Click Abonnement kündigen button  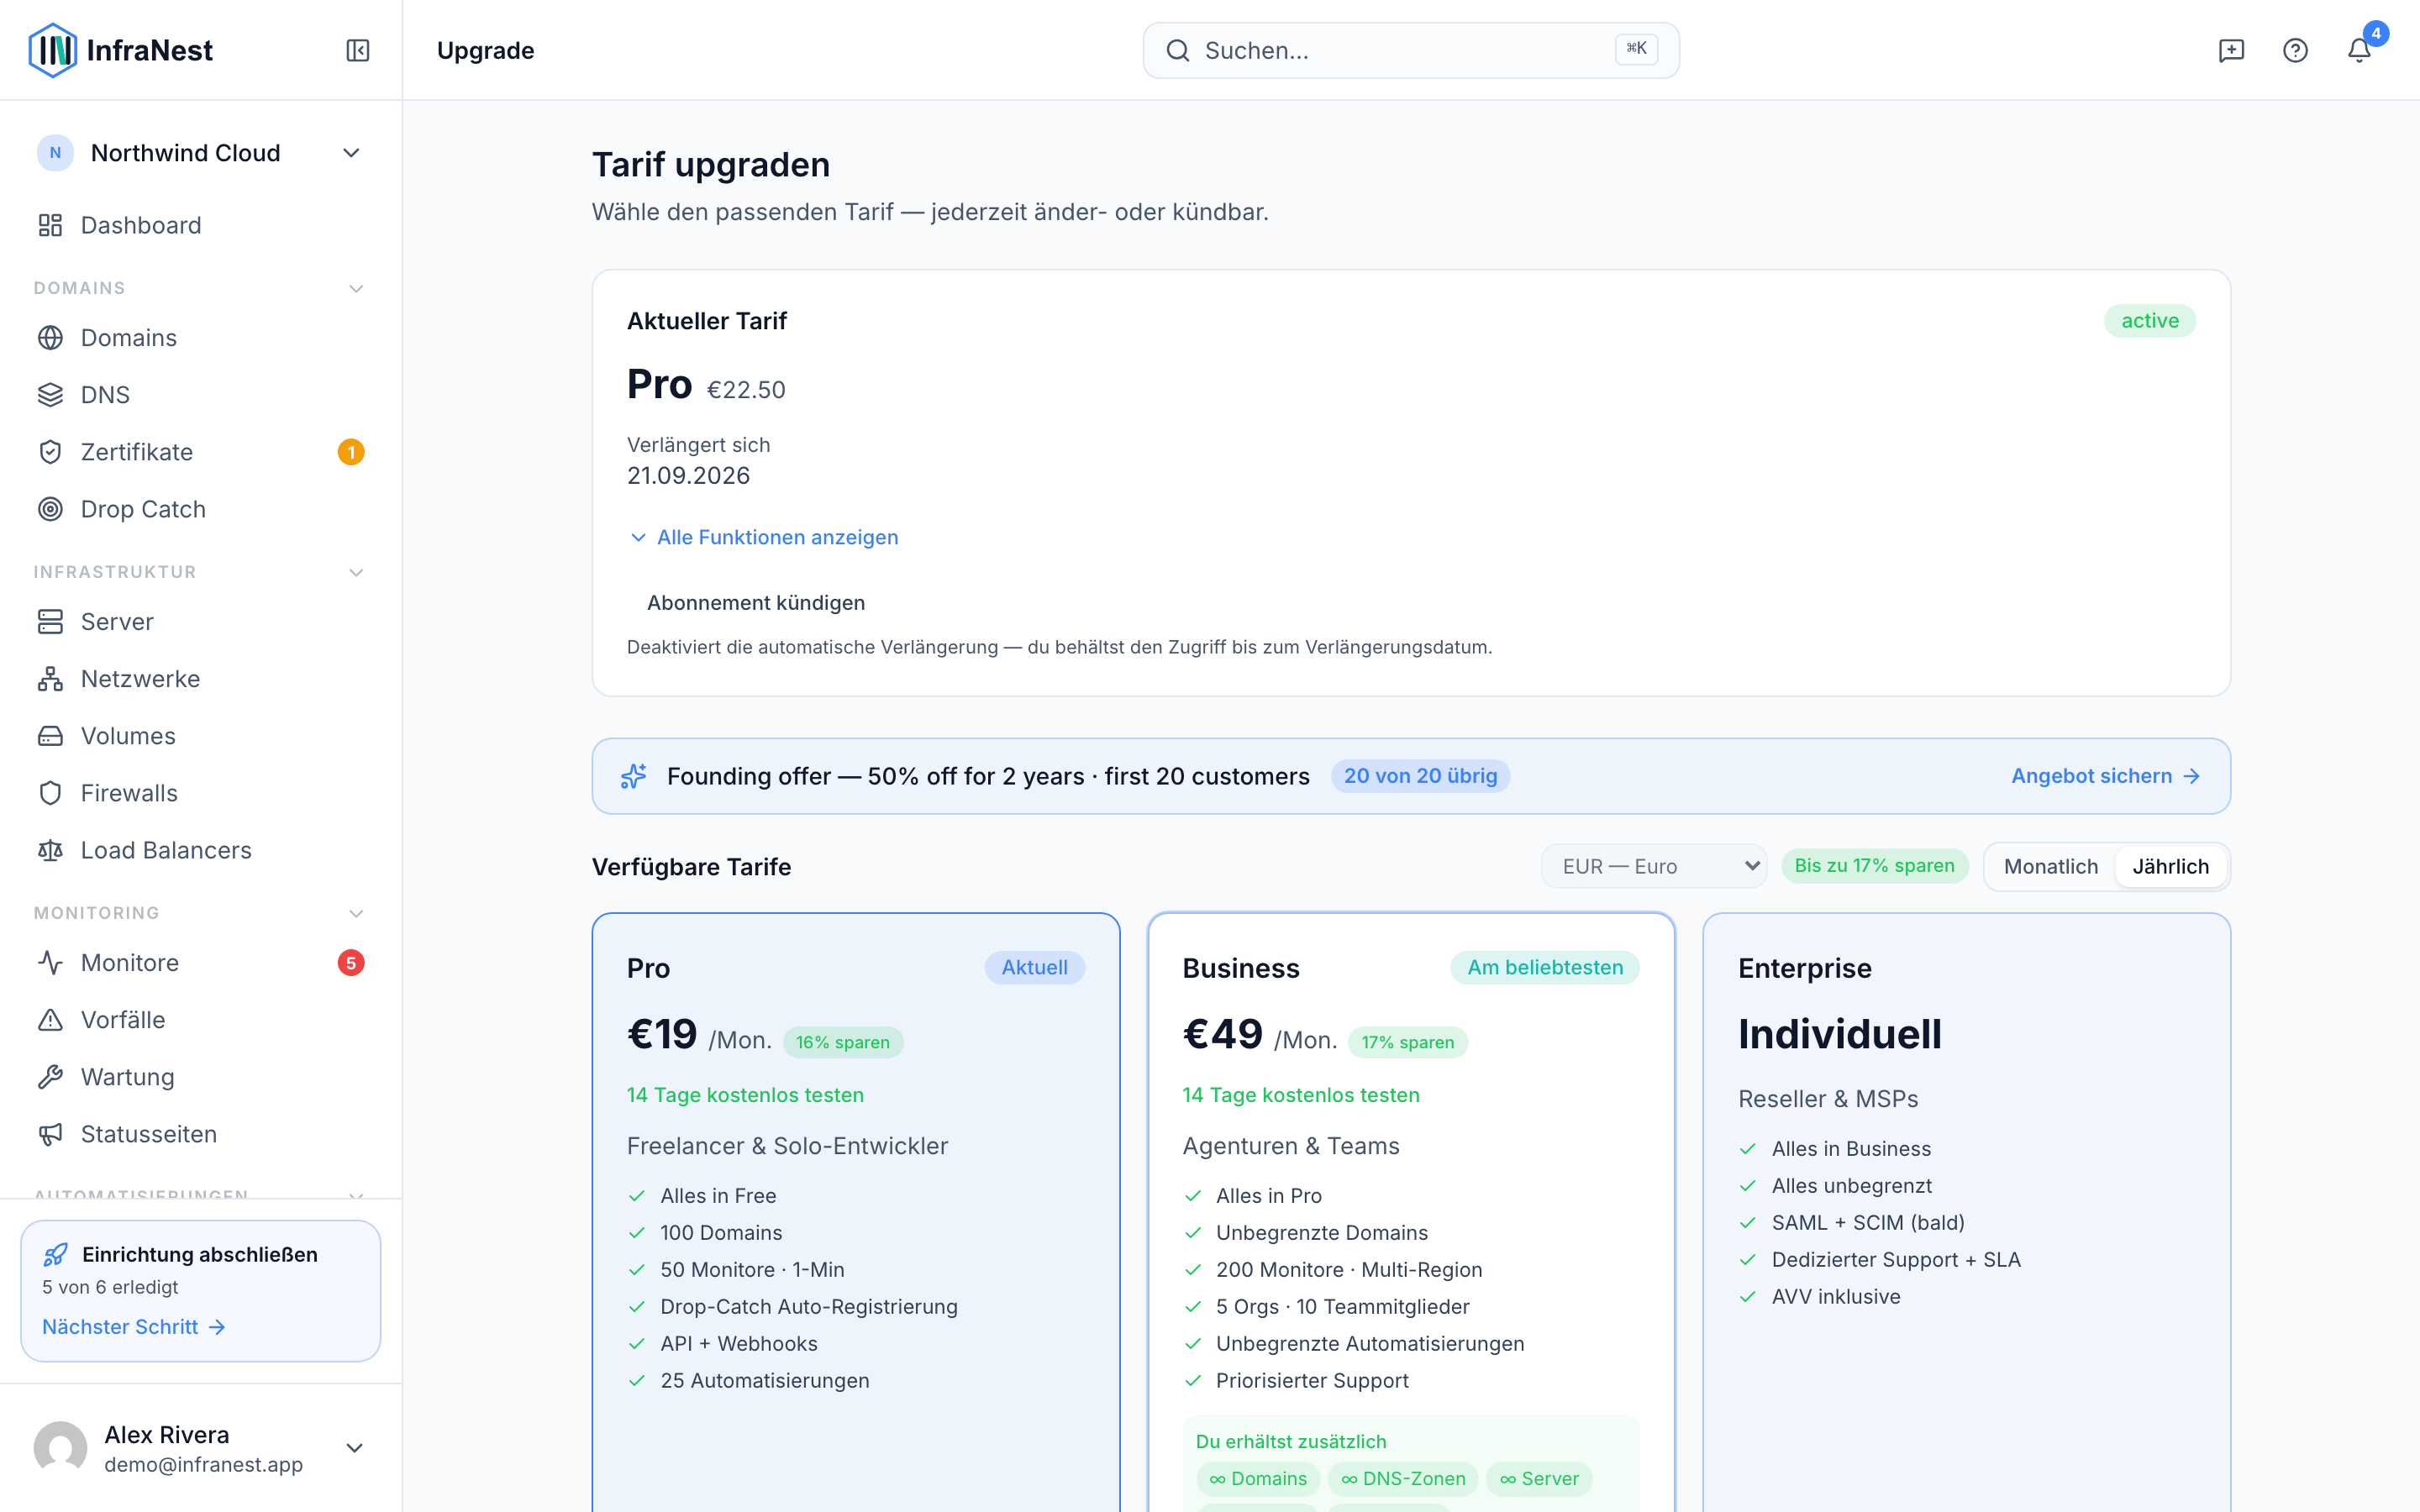click(x=756, y=603)
